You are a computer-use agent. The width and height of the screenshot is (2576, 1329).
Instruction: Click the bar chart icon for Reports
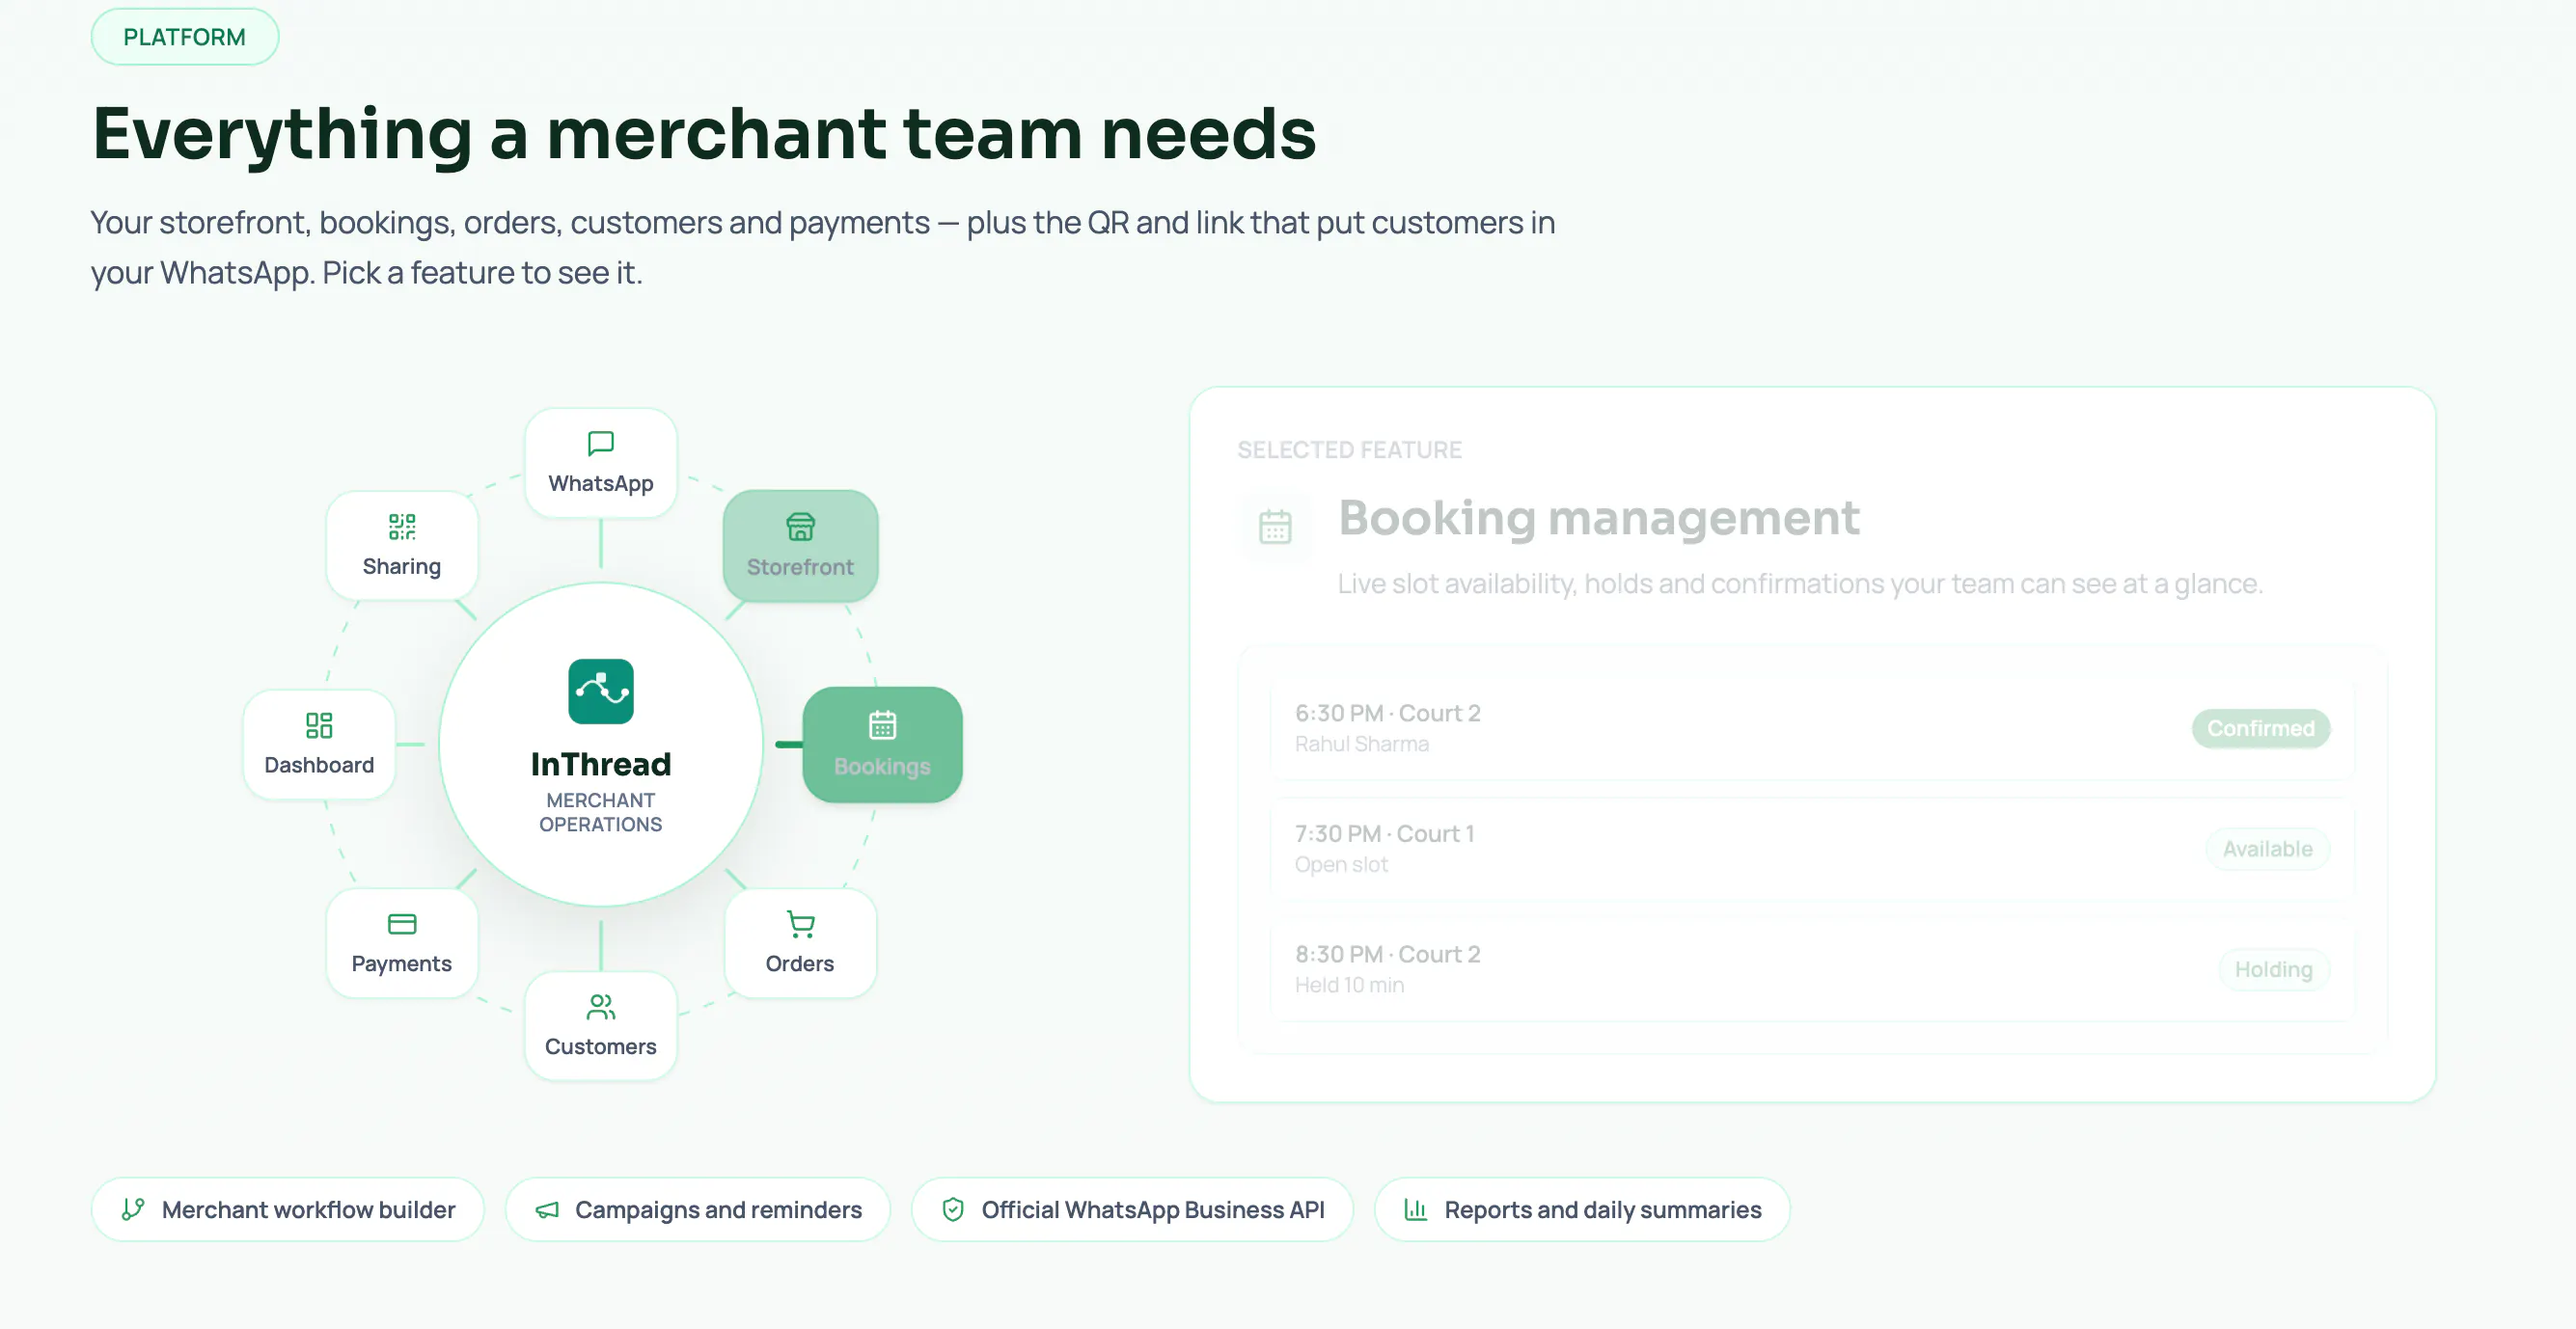pyautogui.click(x=1416, y=1210)
